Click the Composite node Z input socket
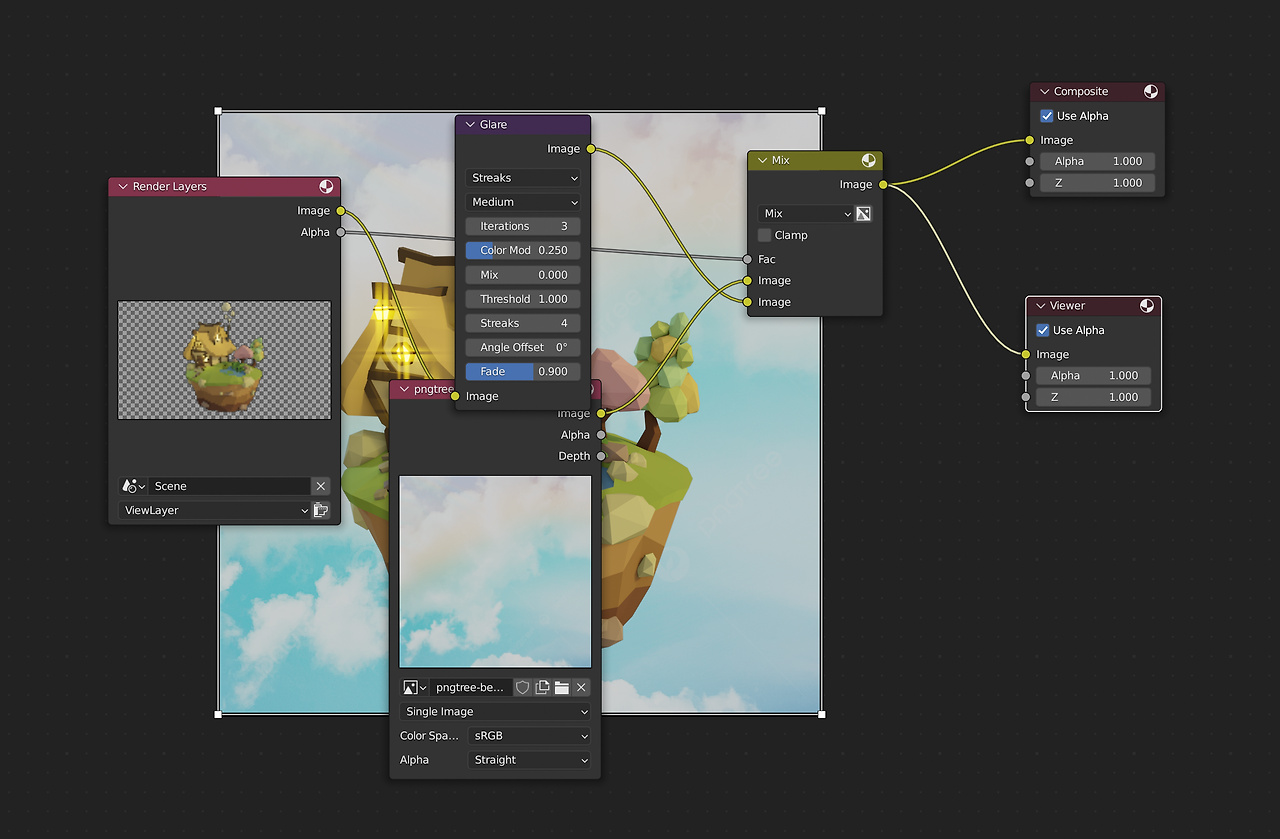1280x839 pixels. pos(1030,183)
